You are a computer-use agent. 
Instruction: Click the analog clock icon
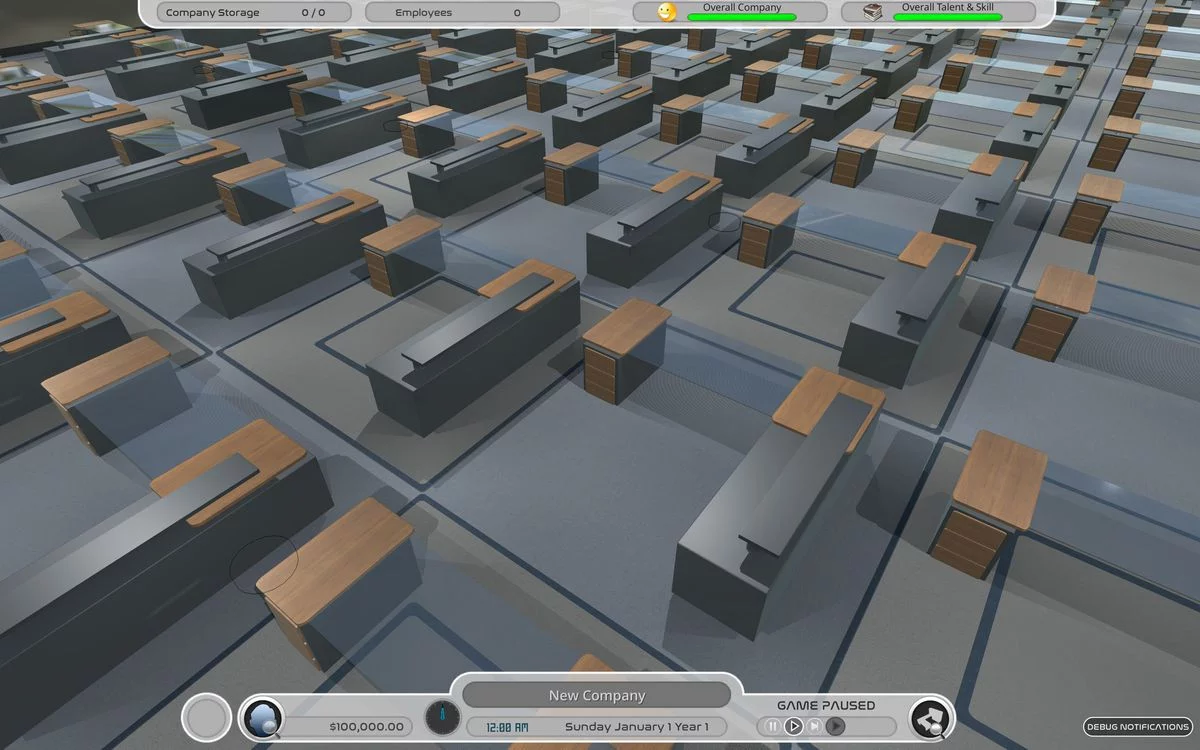coord(442,718)
